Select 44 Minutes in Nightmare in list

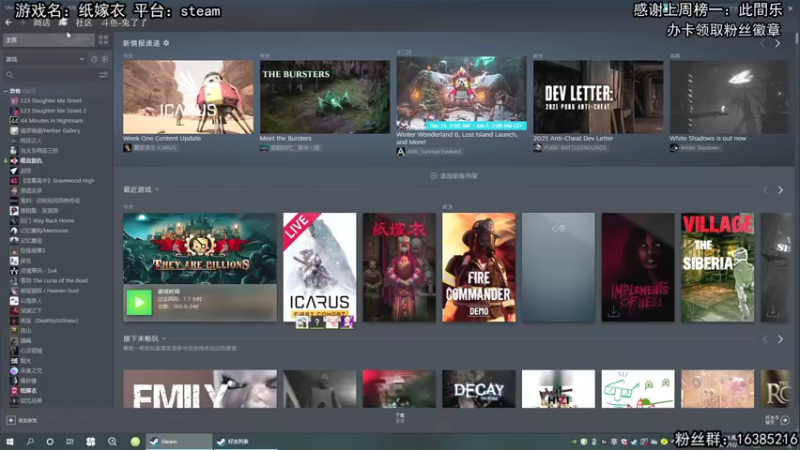coord(52,121)
